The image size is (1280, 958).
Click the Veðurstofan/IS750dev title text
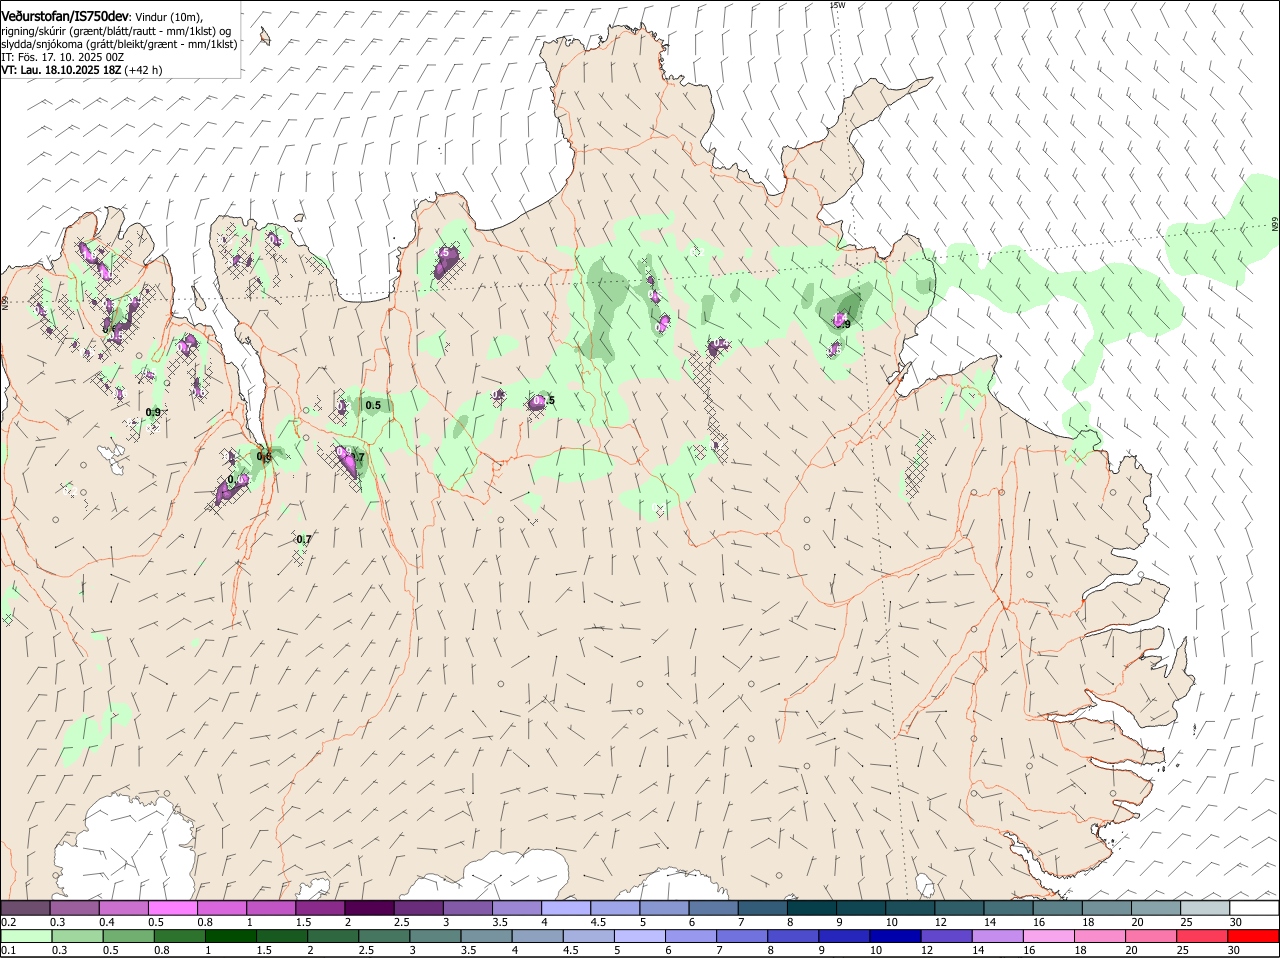point(65,16)
